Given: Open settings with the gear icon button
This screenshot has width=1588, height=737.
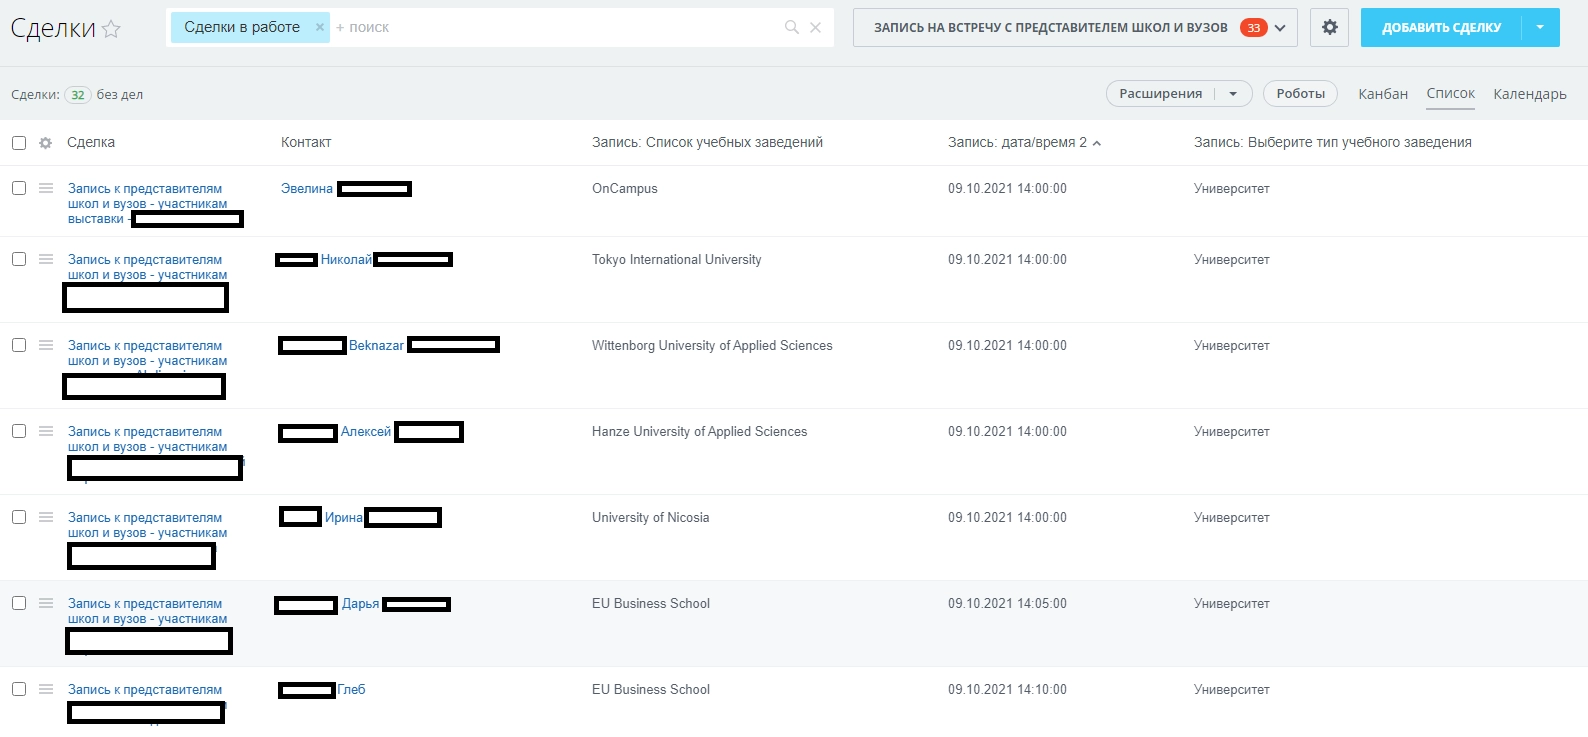Looking at the screenshot, I should coord(1329,28).
